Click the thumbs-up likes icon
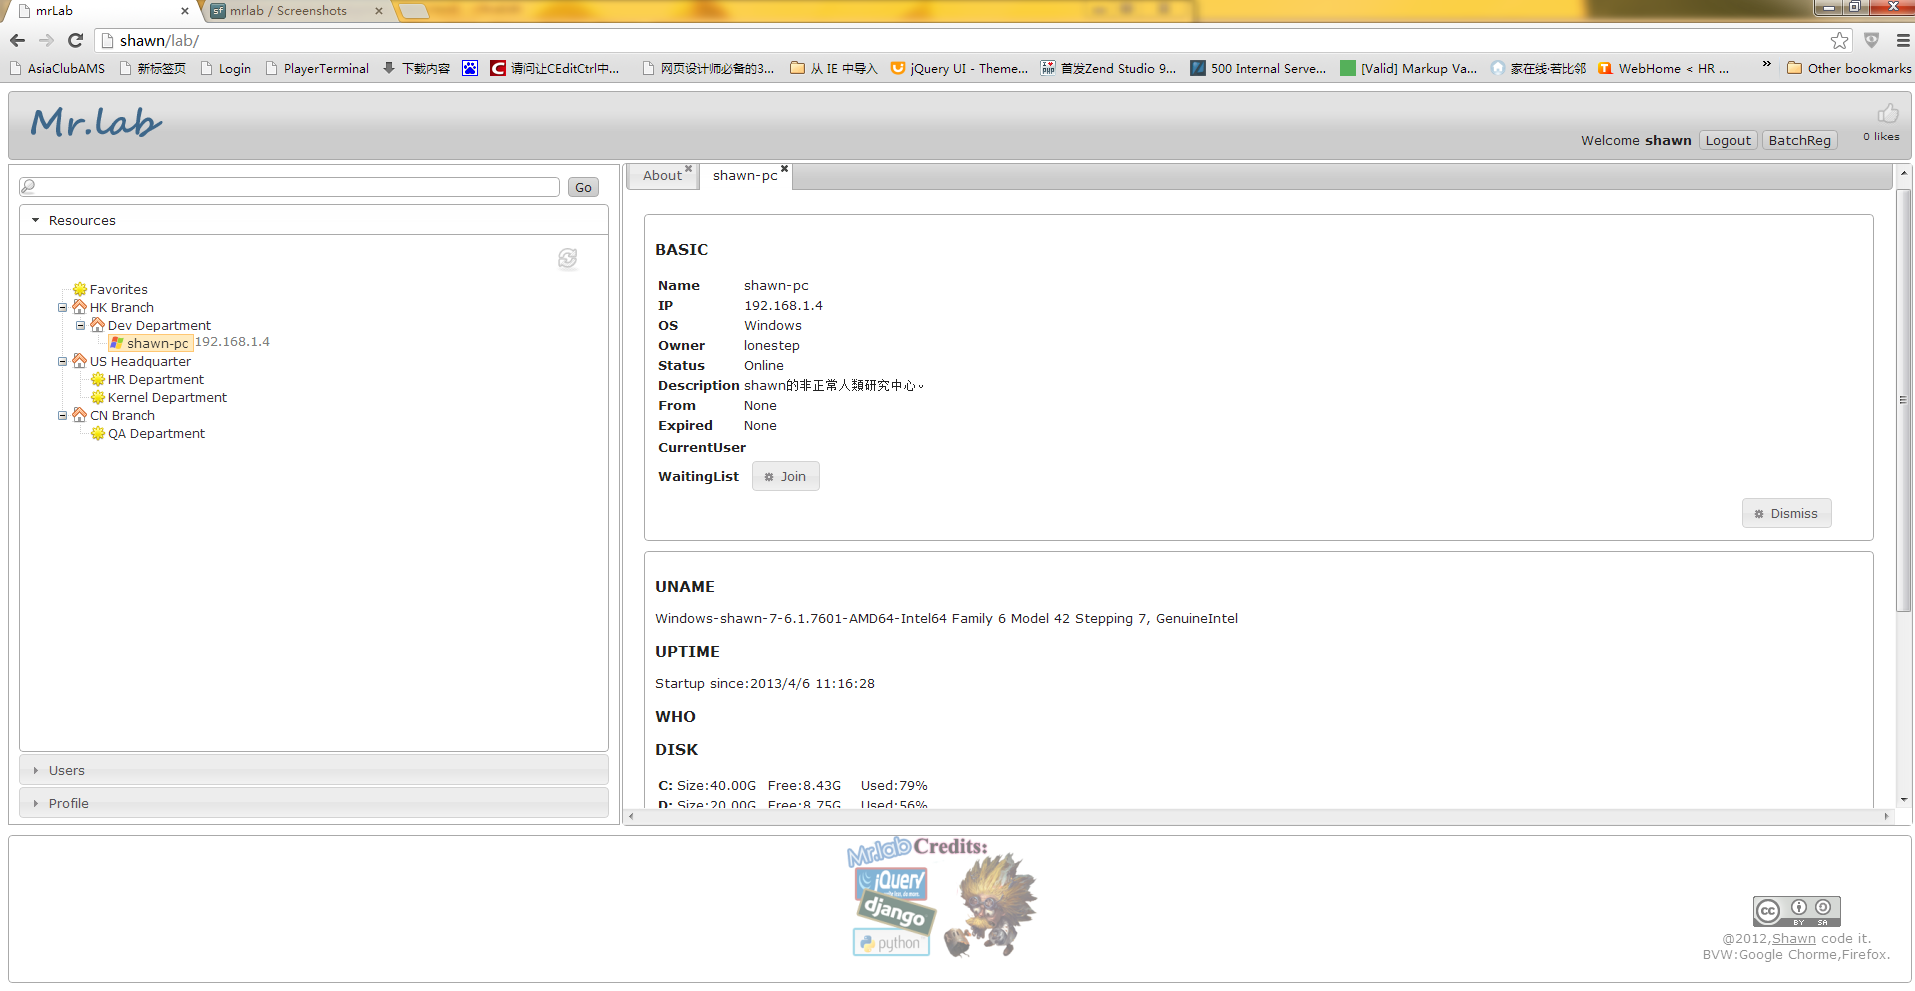The width and height of the screenshot is (1915, 991). click(x=1888, y=113)
